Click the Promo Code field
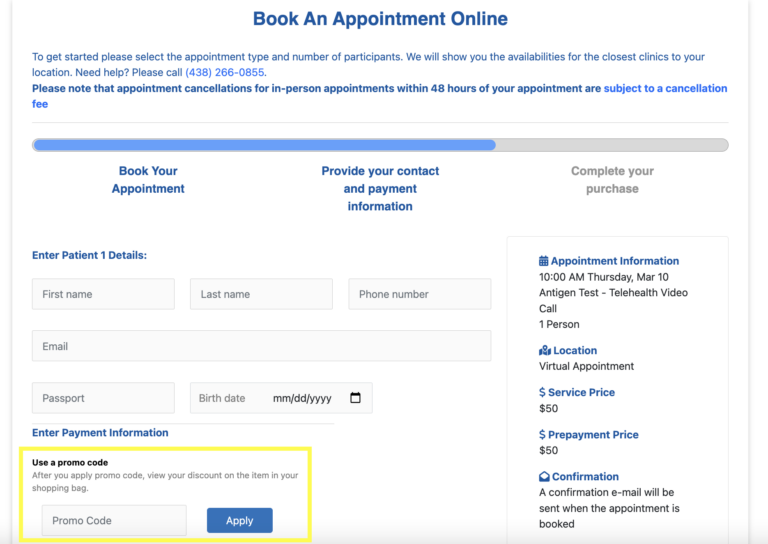Viewport: 768px width, 544px height. (114, 520)
